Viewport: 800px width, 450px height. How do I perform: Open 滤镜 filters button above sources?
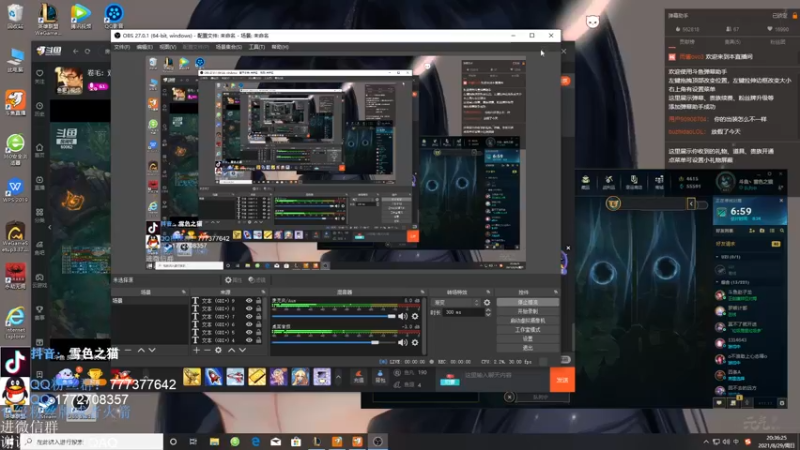(257, 280)
